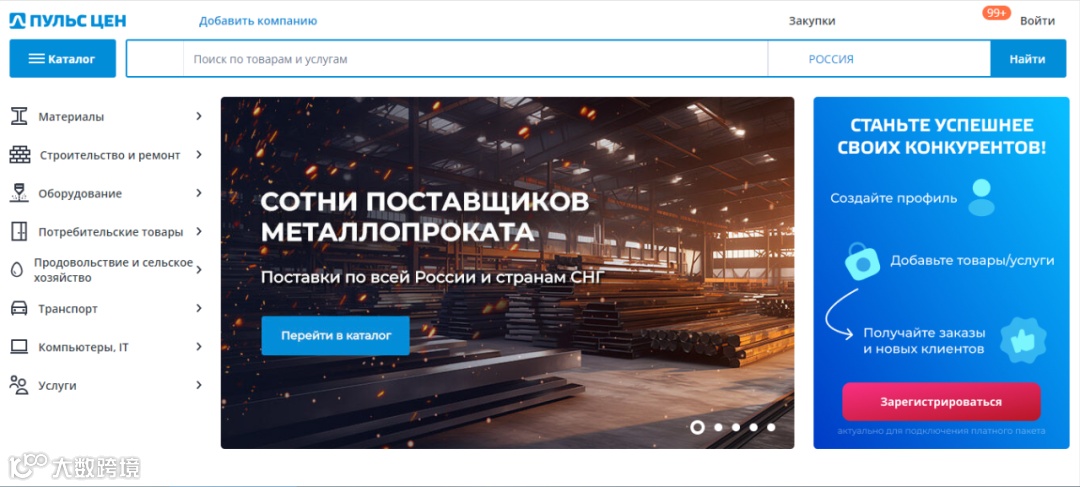Follow the Добавить компанию link

(x=258, y=21)
